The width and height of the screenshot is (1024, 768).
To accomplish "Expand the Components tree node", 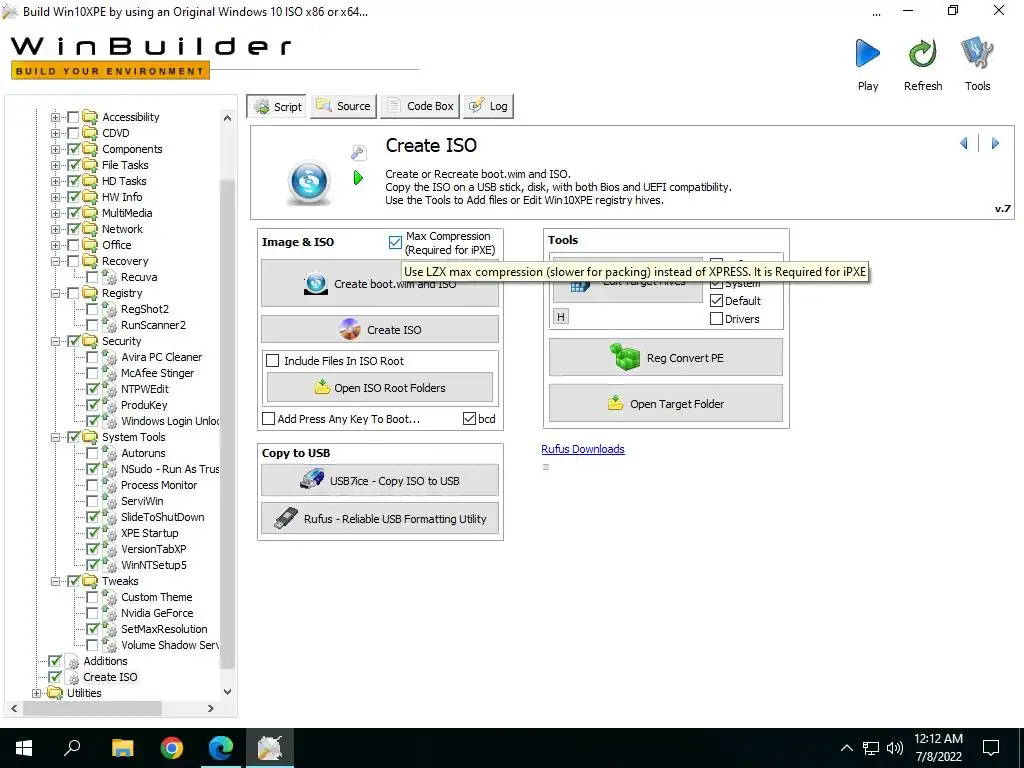I will [56, 149].
